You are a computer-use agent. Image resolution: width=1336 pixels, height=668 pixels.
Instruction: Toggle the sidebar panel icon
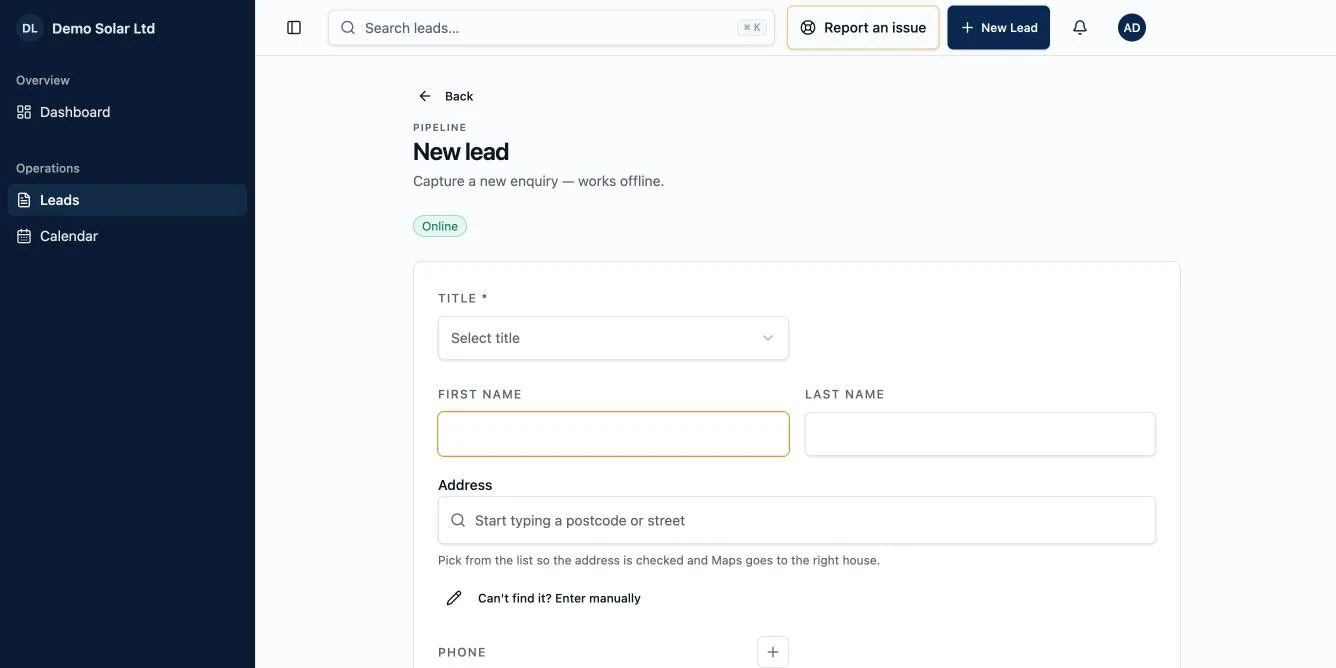coord(294,28)
